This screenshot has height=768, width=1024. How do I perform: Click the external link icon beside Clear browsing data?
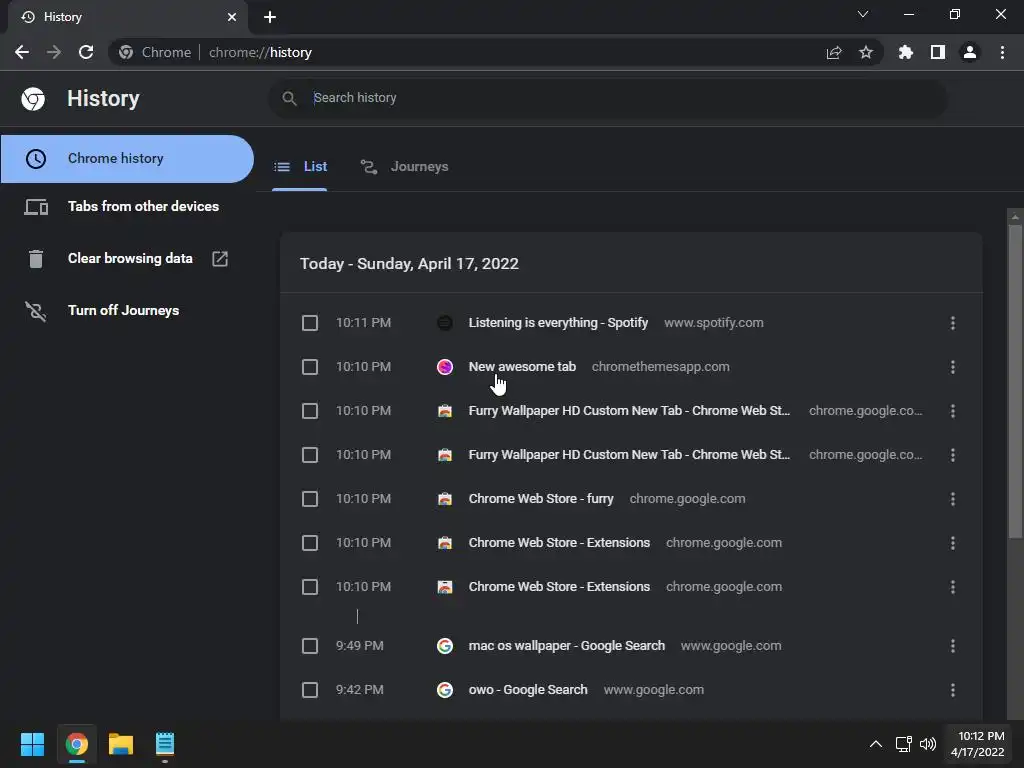(x=220, y=259)
